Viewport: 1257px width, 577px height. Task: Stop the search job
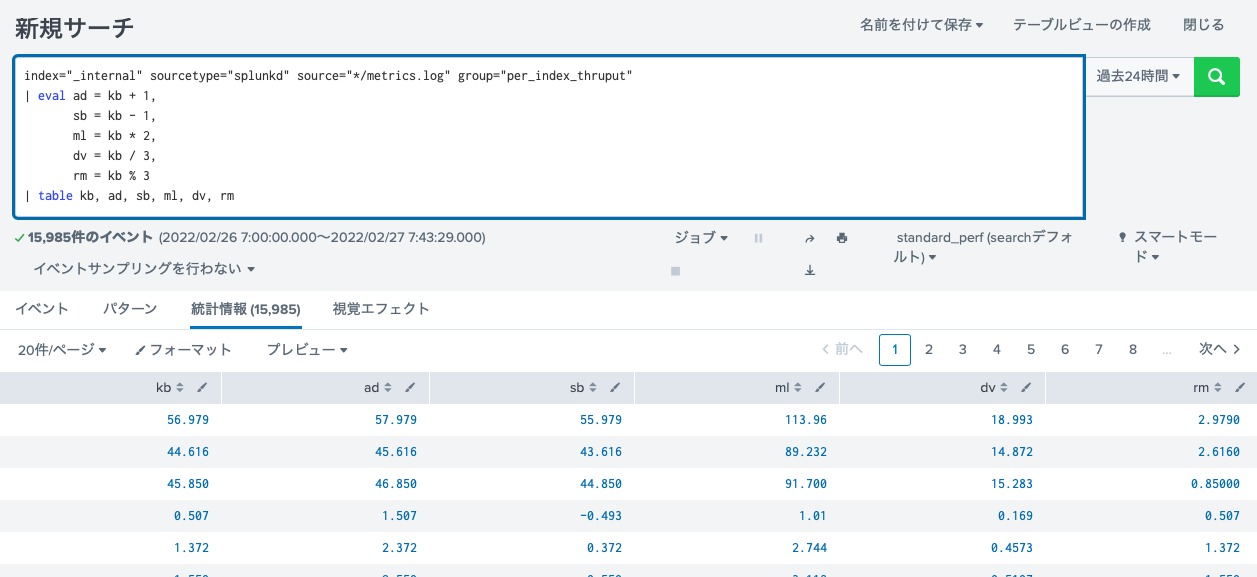click(x=676, y=270)
